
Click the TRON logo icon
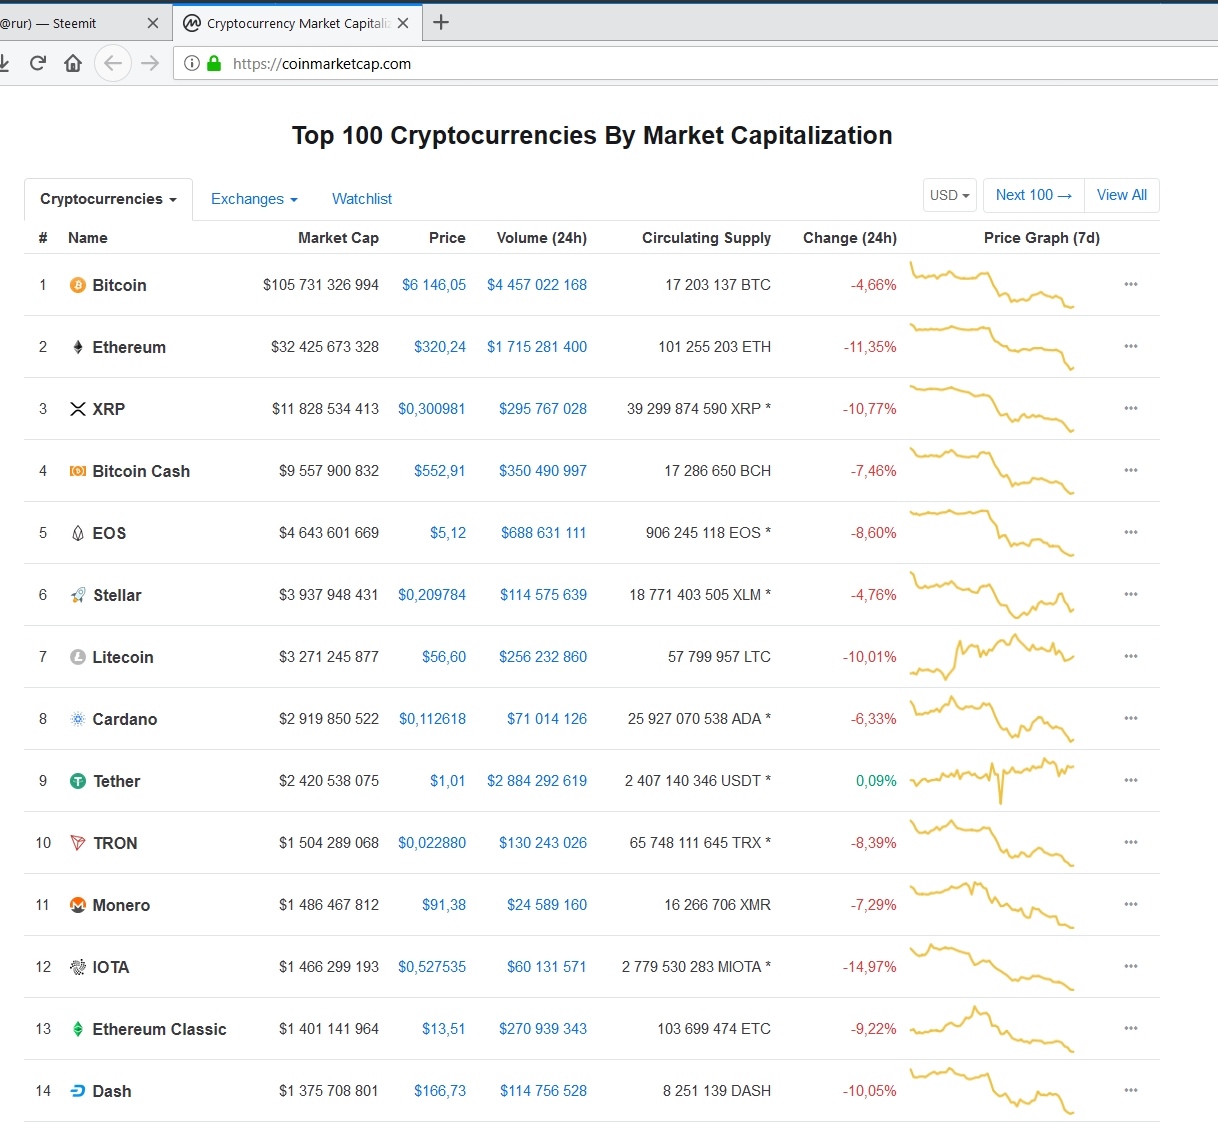pyautogui.click(x=77, y=843)
